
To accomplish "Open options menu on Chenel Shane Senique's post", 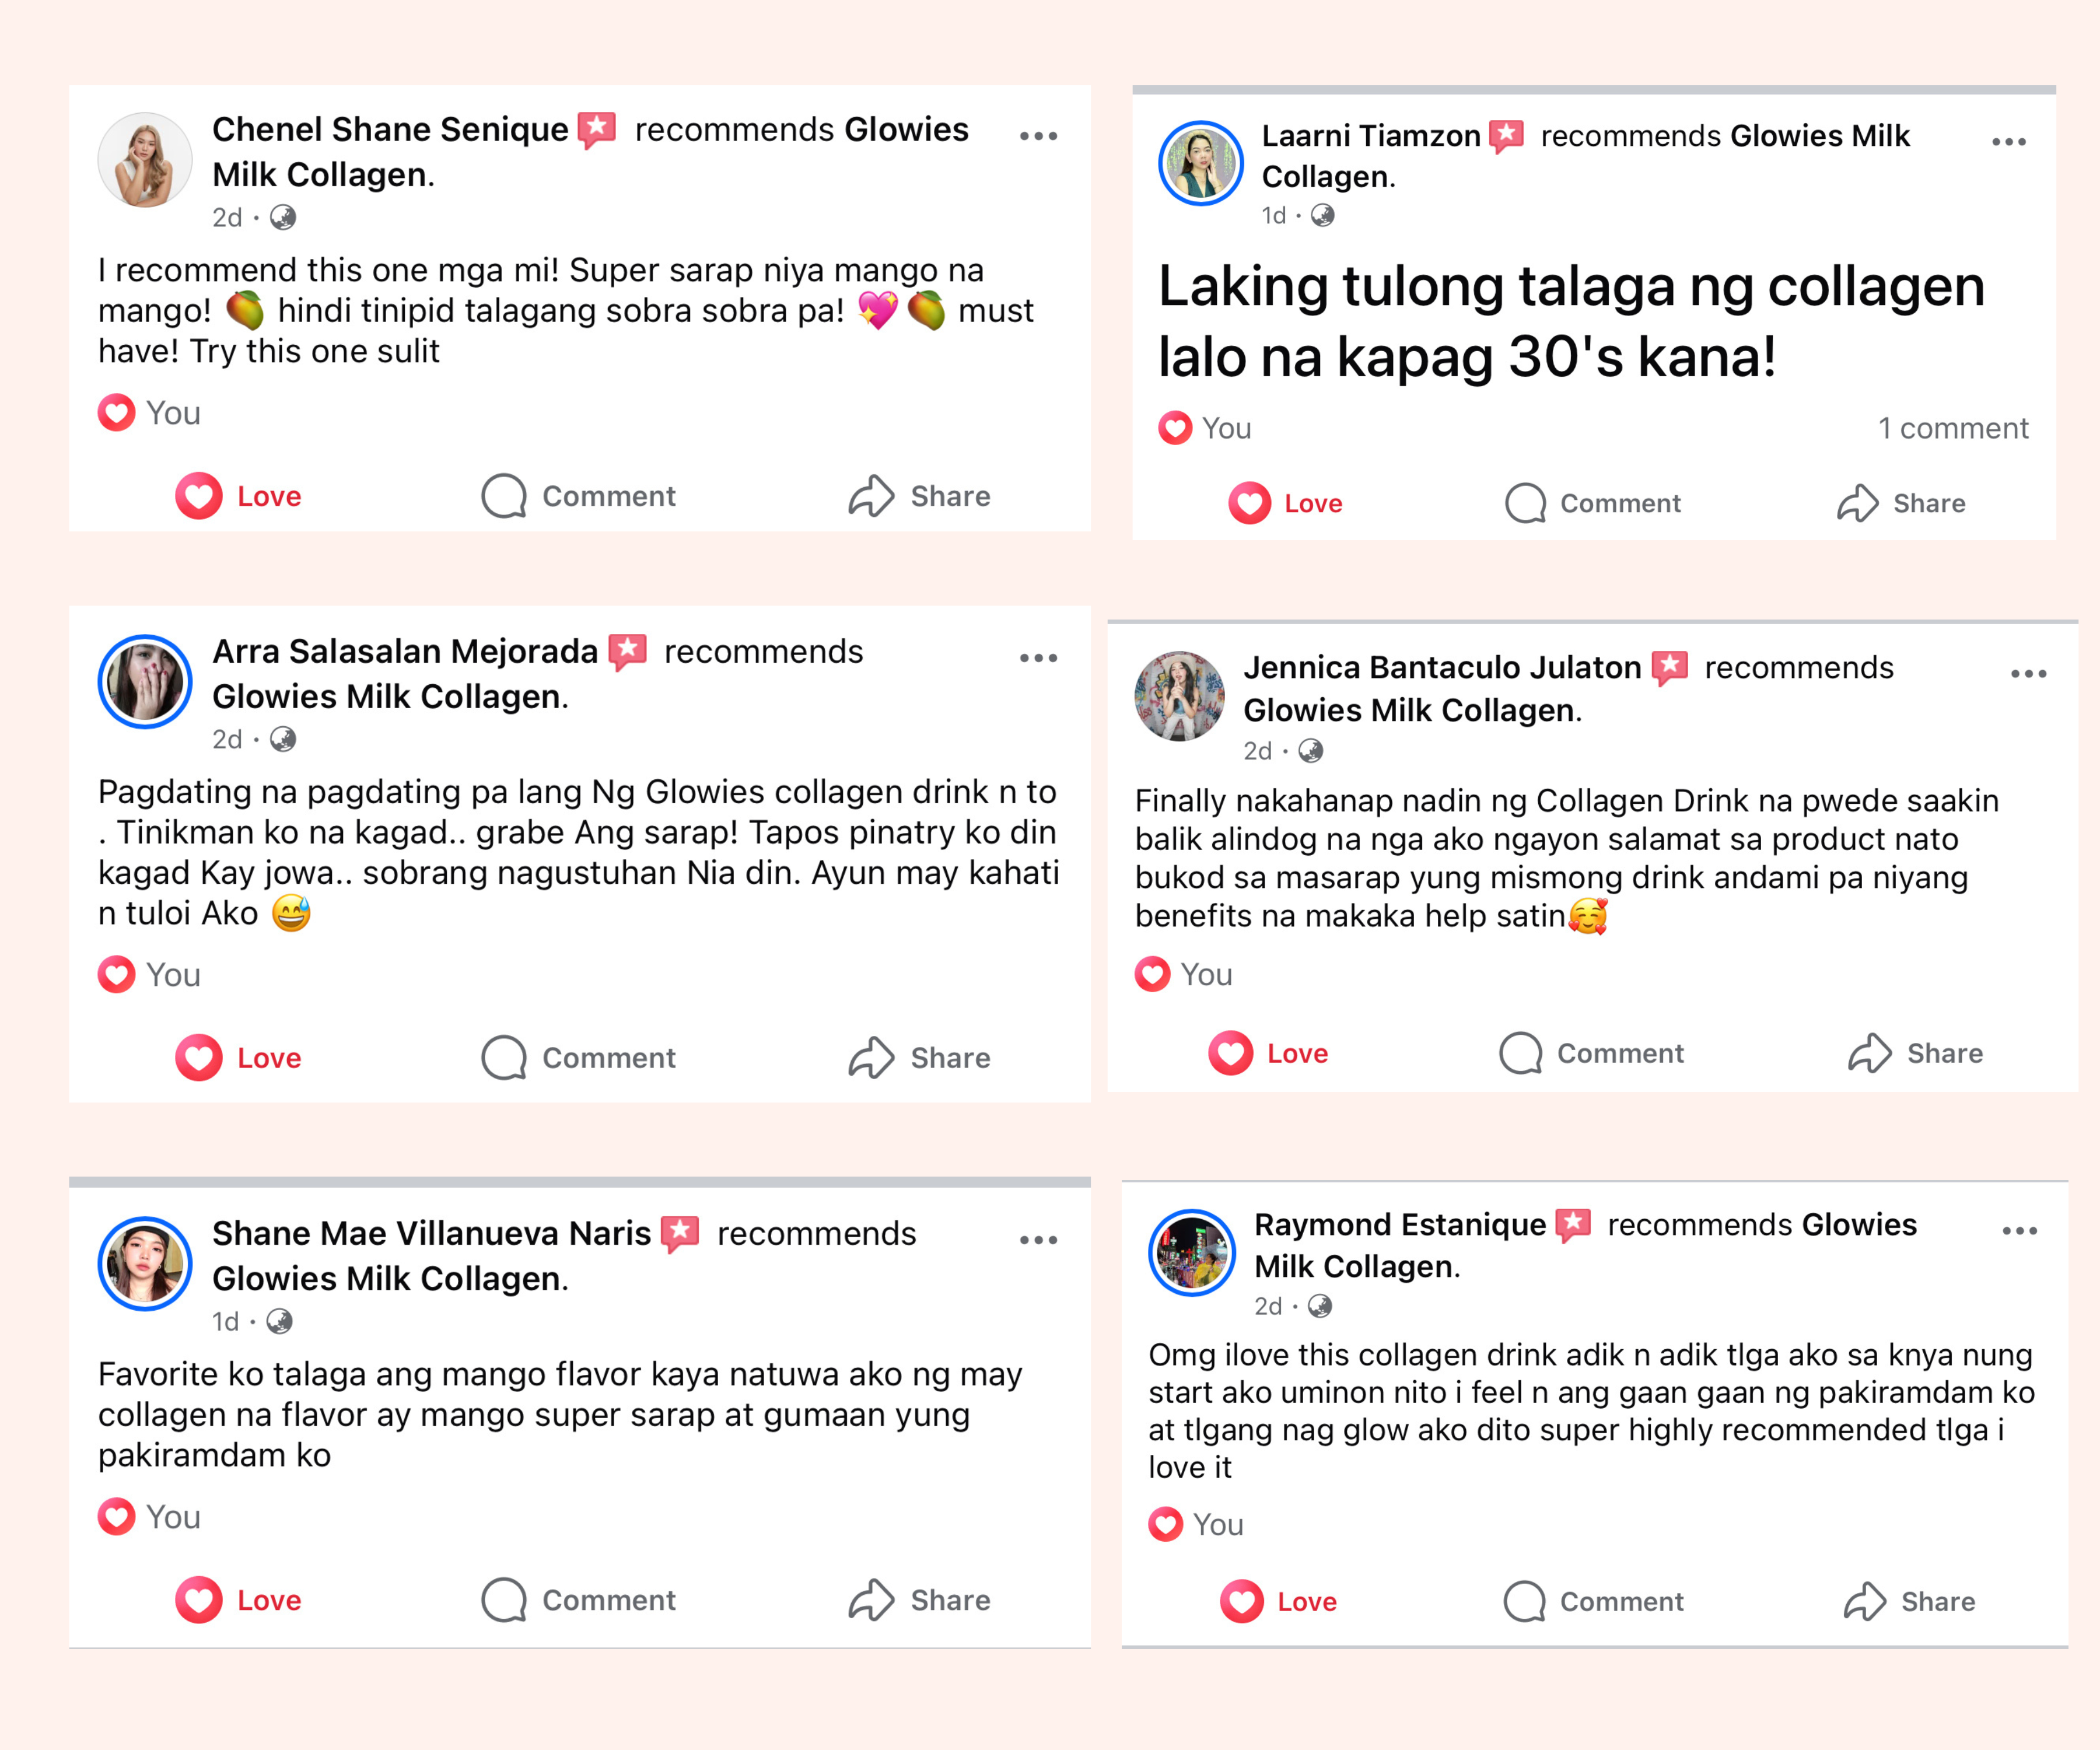I will coord(1038,136).
